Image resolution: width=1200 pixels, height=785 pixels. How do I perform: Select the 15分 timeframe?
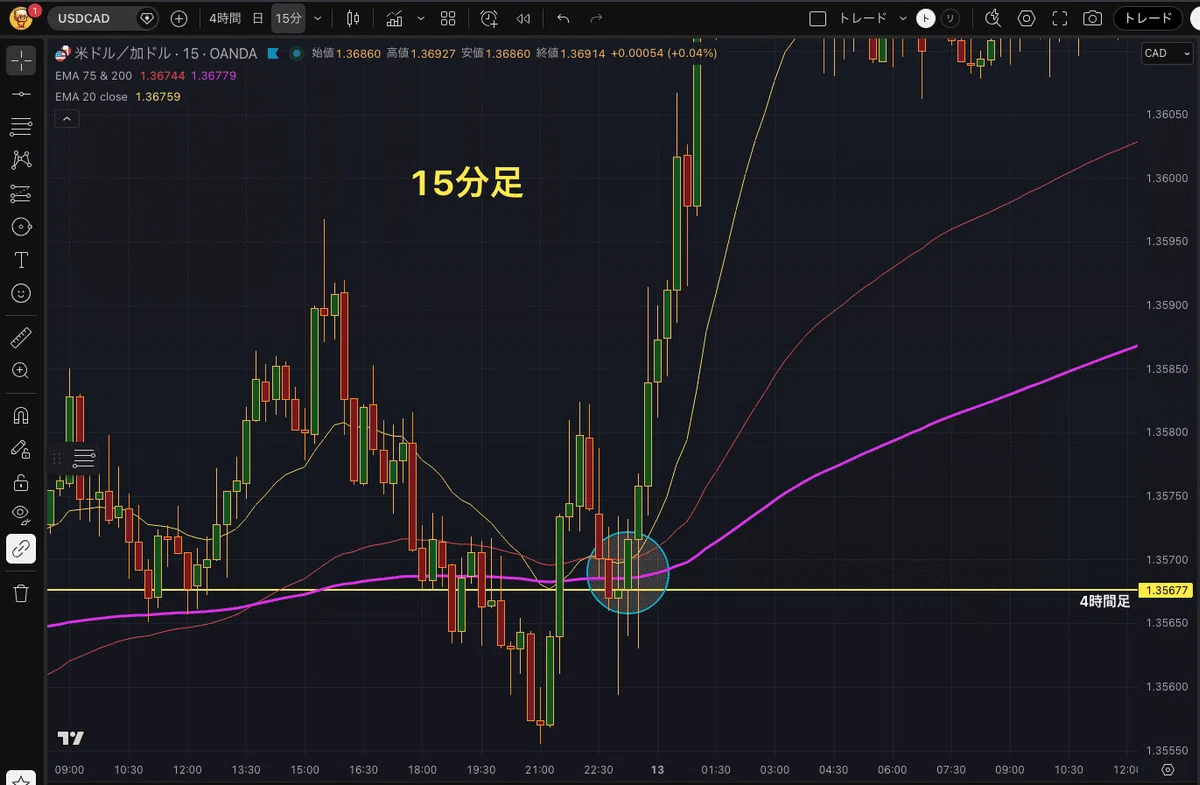click(x=288, y=18)
